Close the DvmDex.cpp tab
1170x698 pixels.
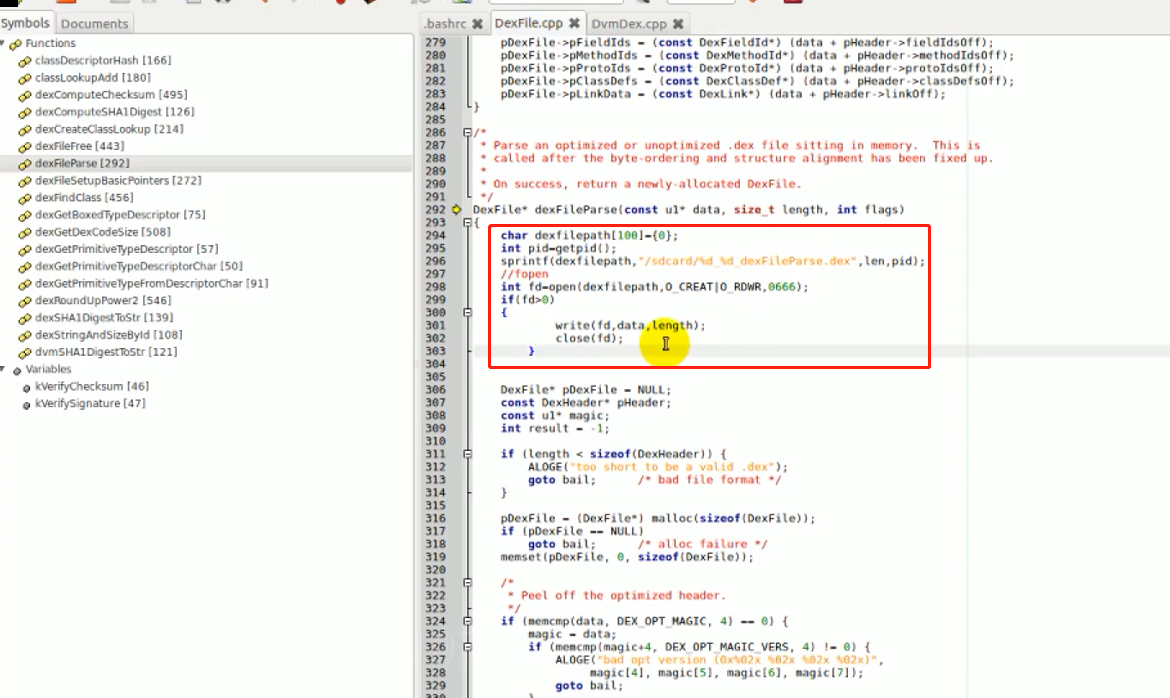tap(677, 23)
